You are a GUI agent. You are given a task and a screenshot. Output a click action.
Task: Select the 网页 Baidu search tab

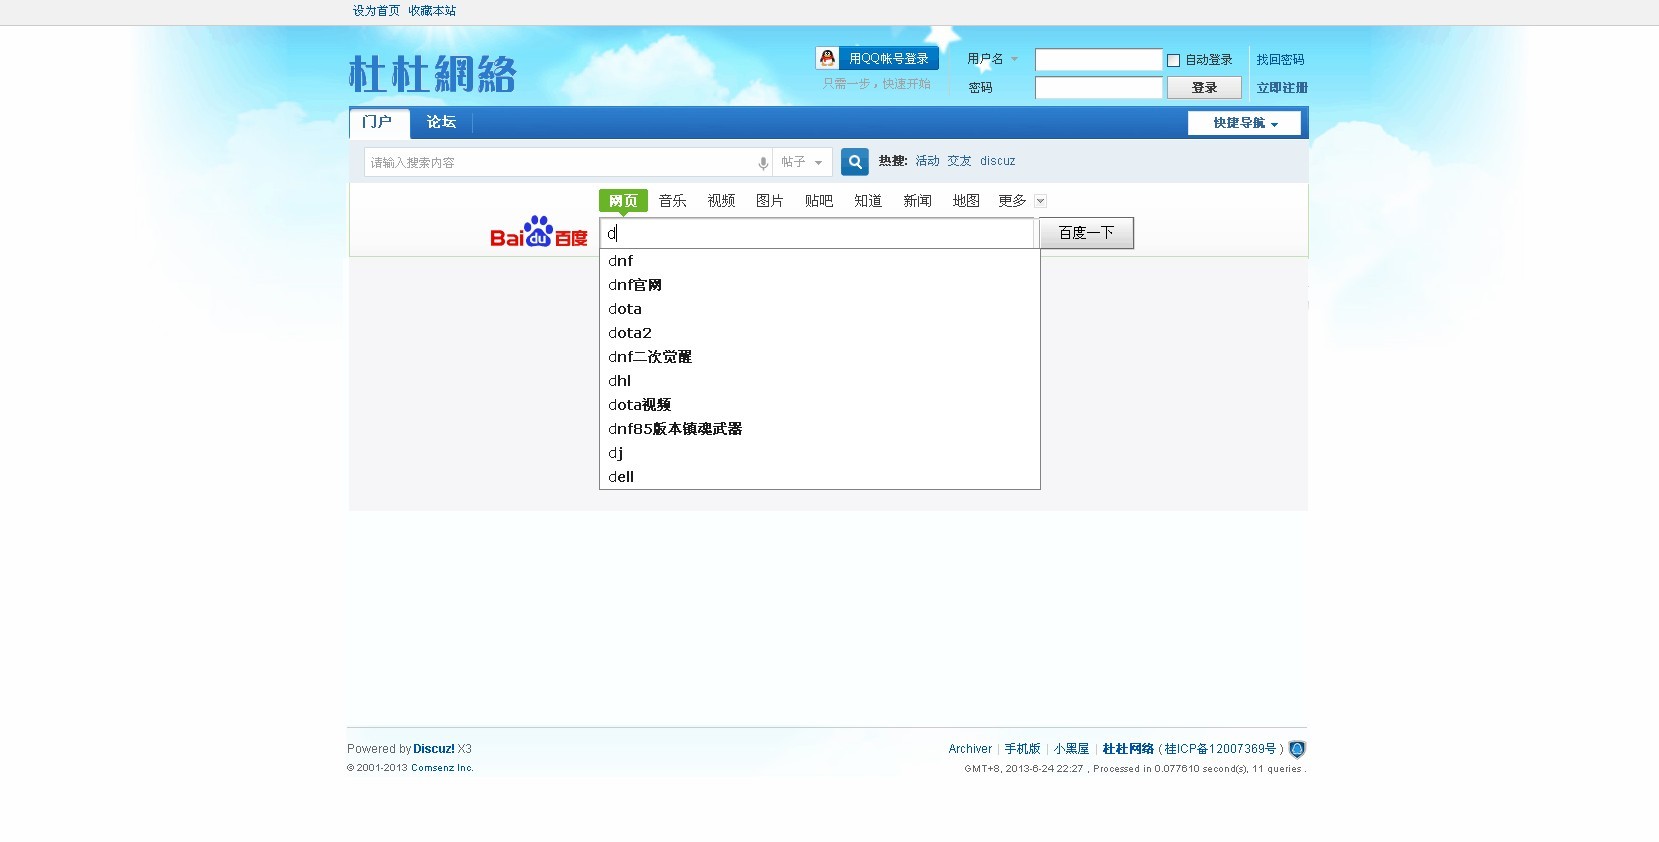[623, 201]
